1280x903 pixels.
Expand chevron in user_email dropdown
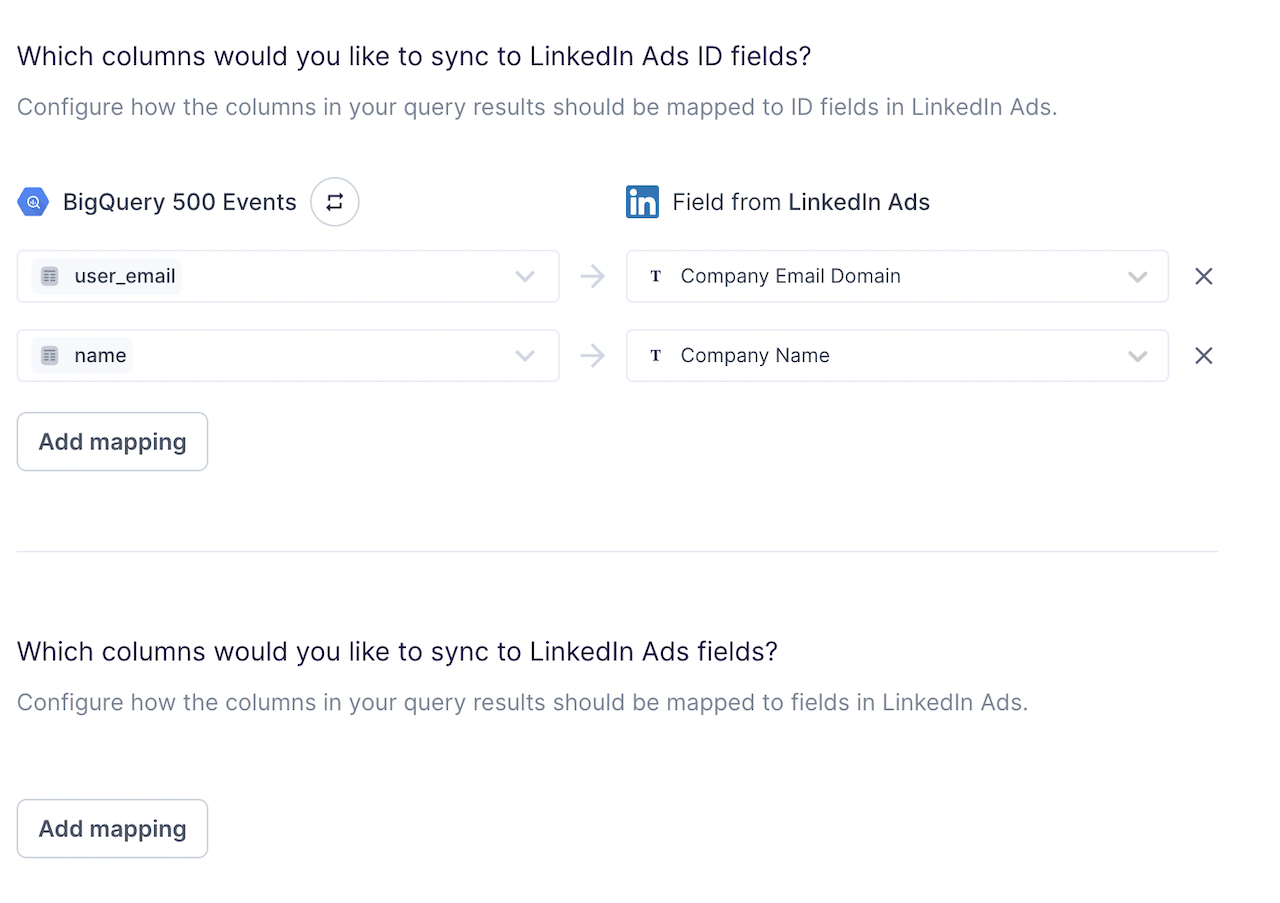[x=525, y=277]
